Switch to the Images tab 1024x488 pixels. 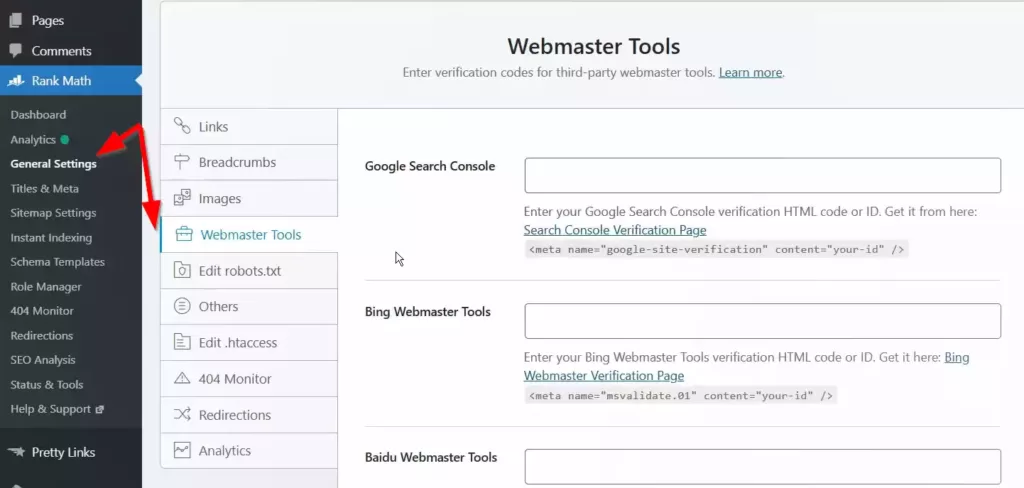tap(249, 198)
